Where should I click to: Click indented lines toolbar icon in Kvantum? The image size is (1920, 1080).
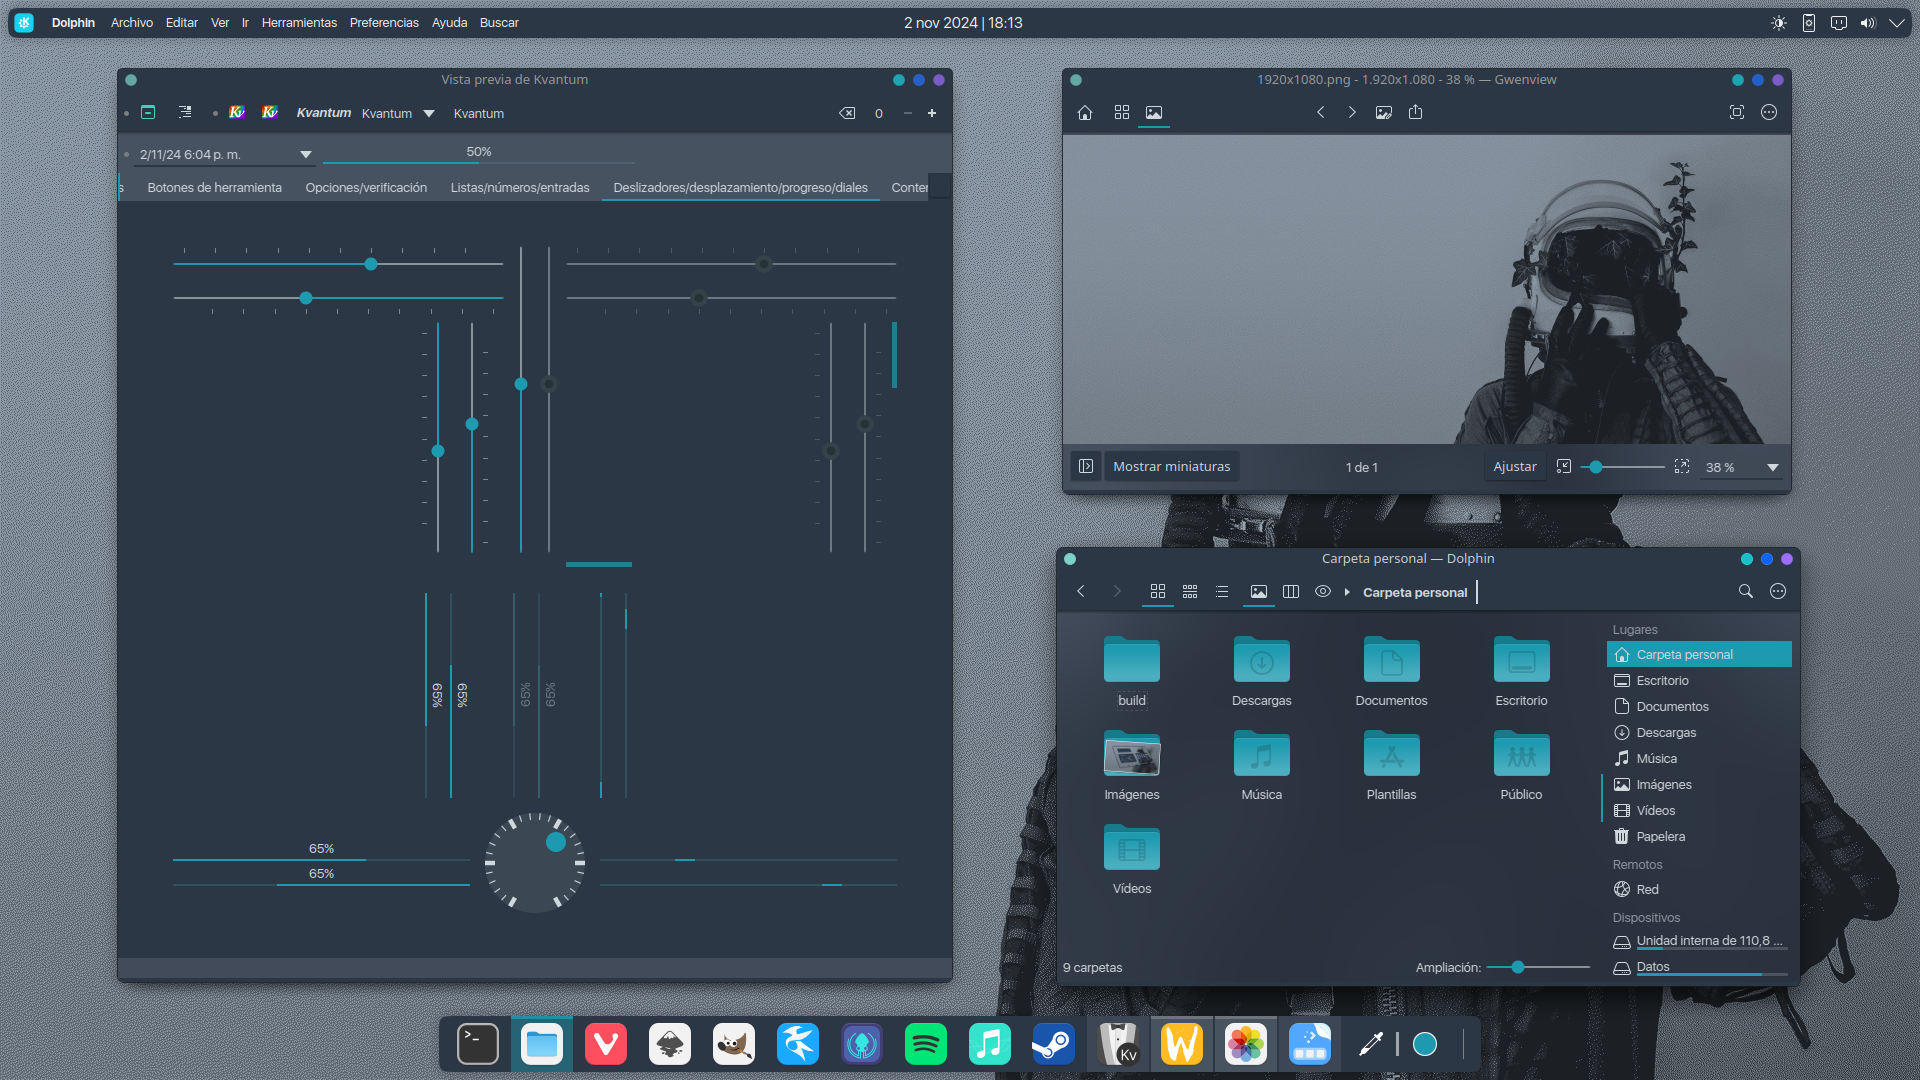tap(185, 113)
